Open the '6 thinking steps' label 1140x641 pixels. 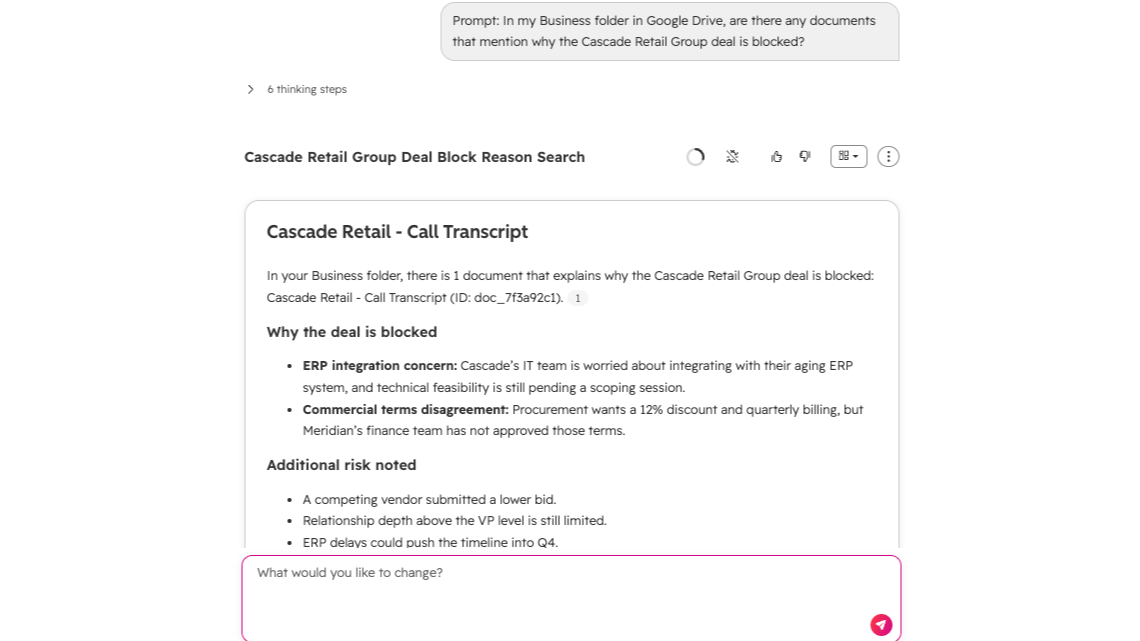[x=307, y=89]
